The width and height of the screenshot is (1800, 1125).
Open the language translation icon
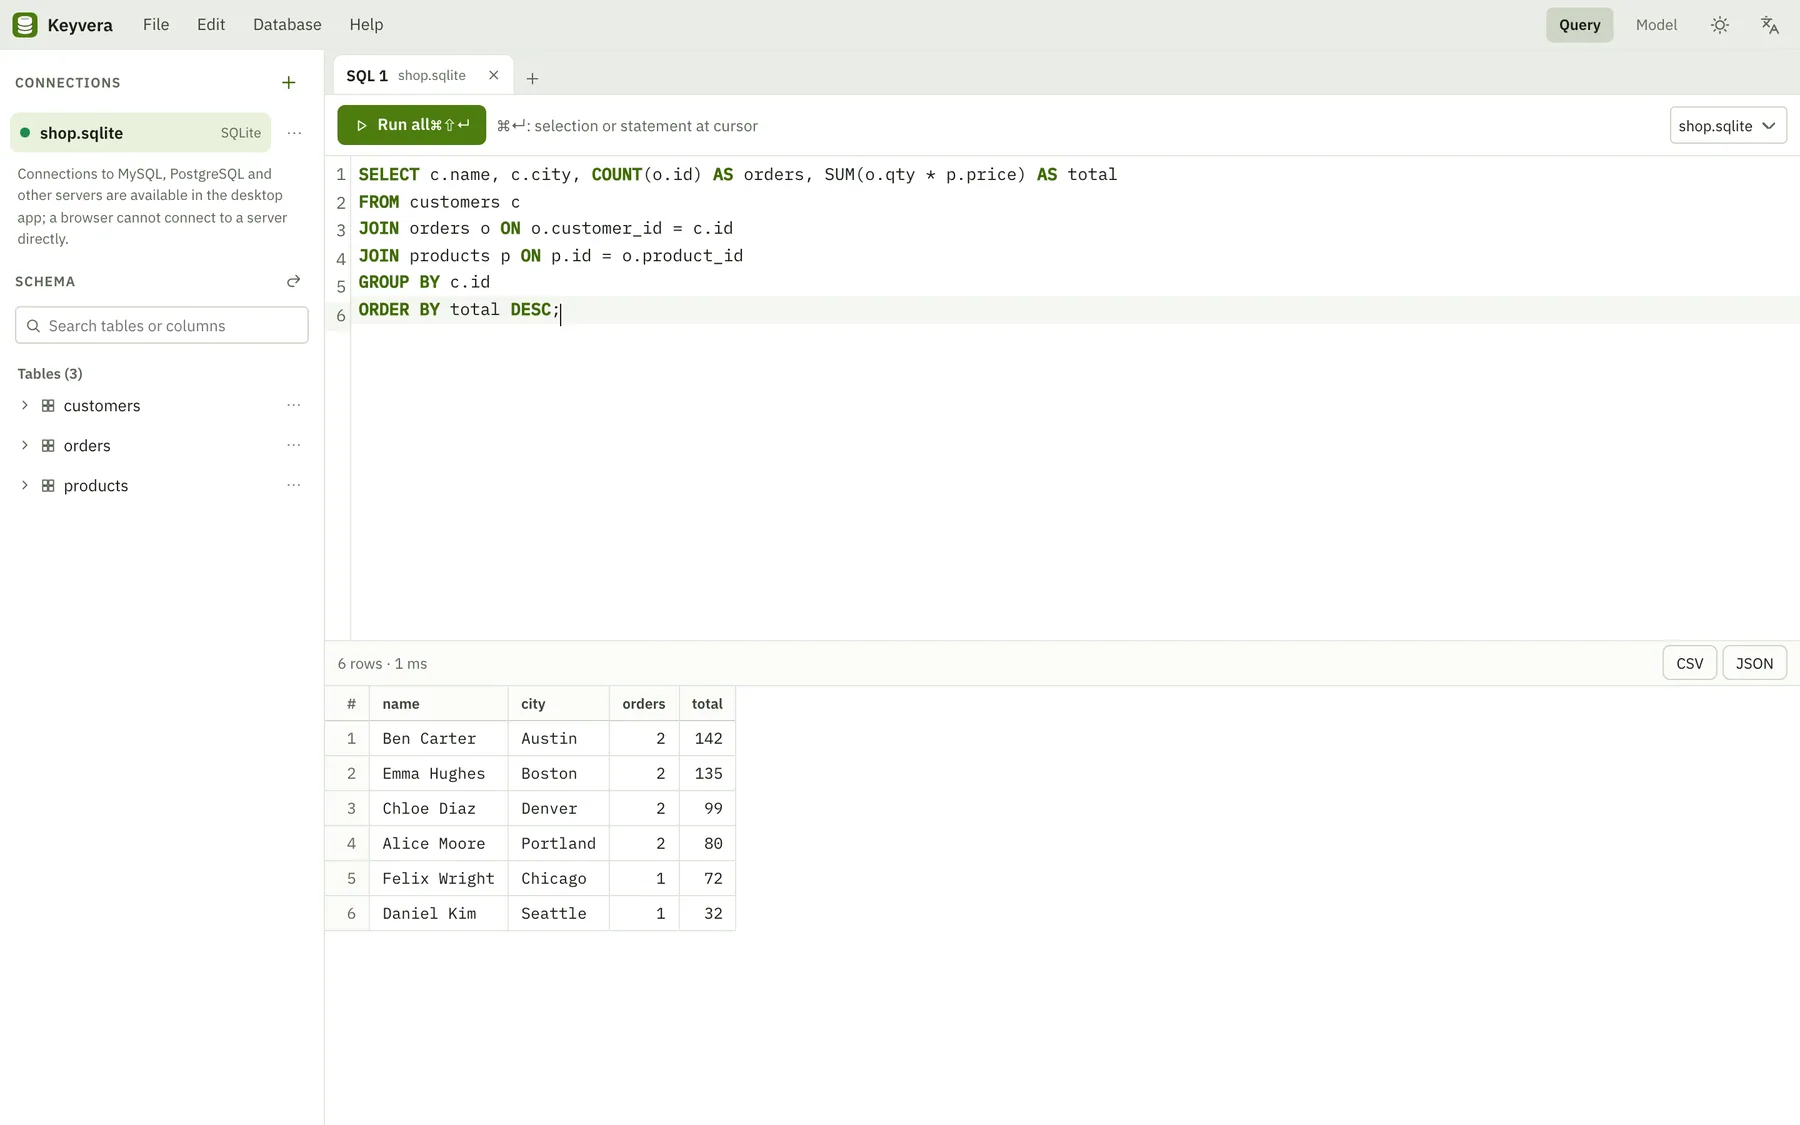(x=1770, y=25)
